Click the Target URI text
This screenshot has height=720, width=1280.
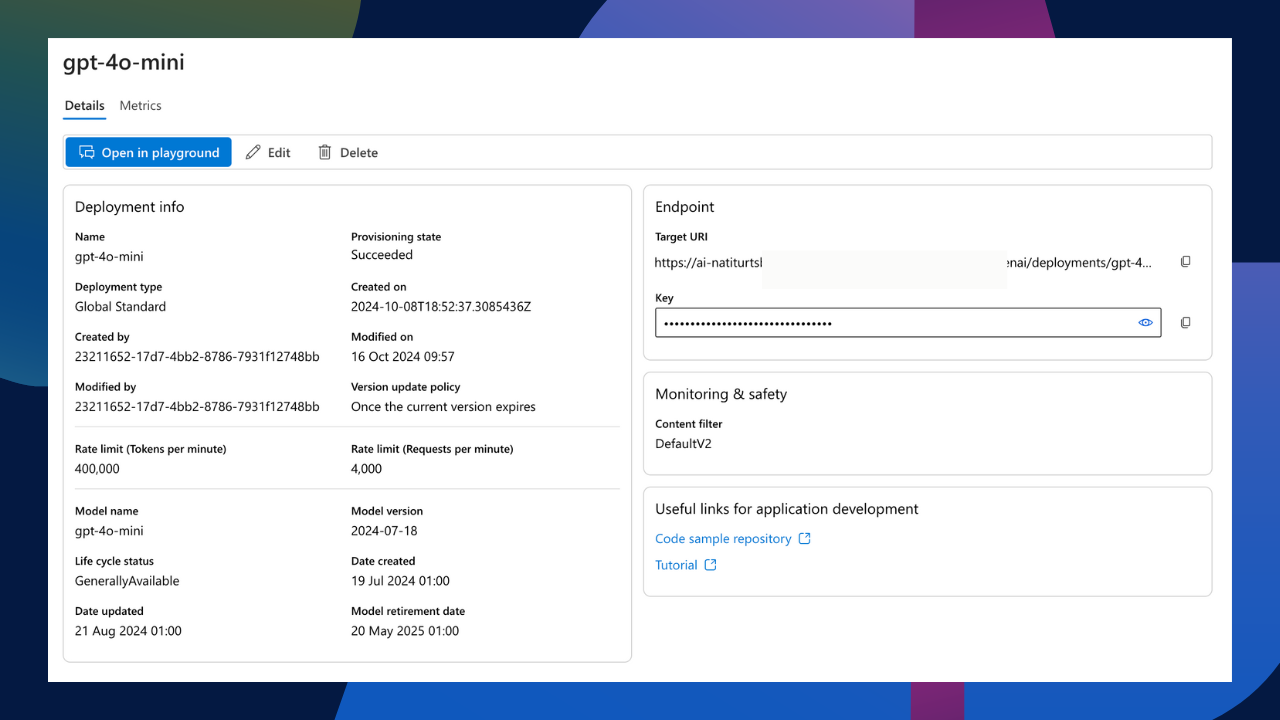click(x=903, y=263)
